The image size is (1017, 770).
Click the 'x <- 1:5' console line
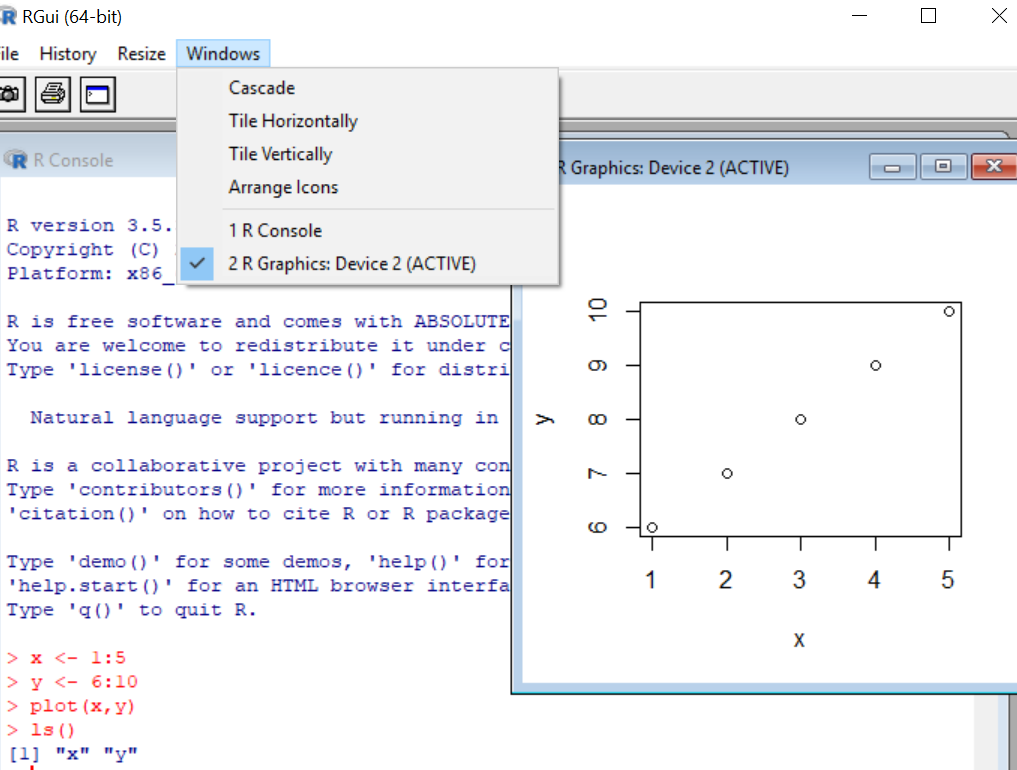click(66, 658)
